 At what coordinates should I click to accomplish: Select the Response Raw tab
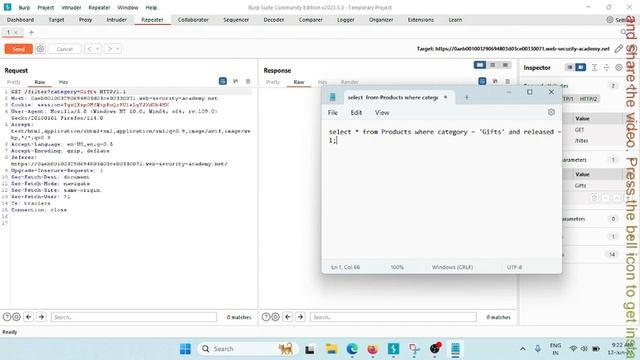tap(299, 82)
